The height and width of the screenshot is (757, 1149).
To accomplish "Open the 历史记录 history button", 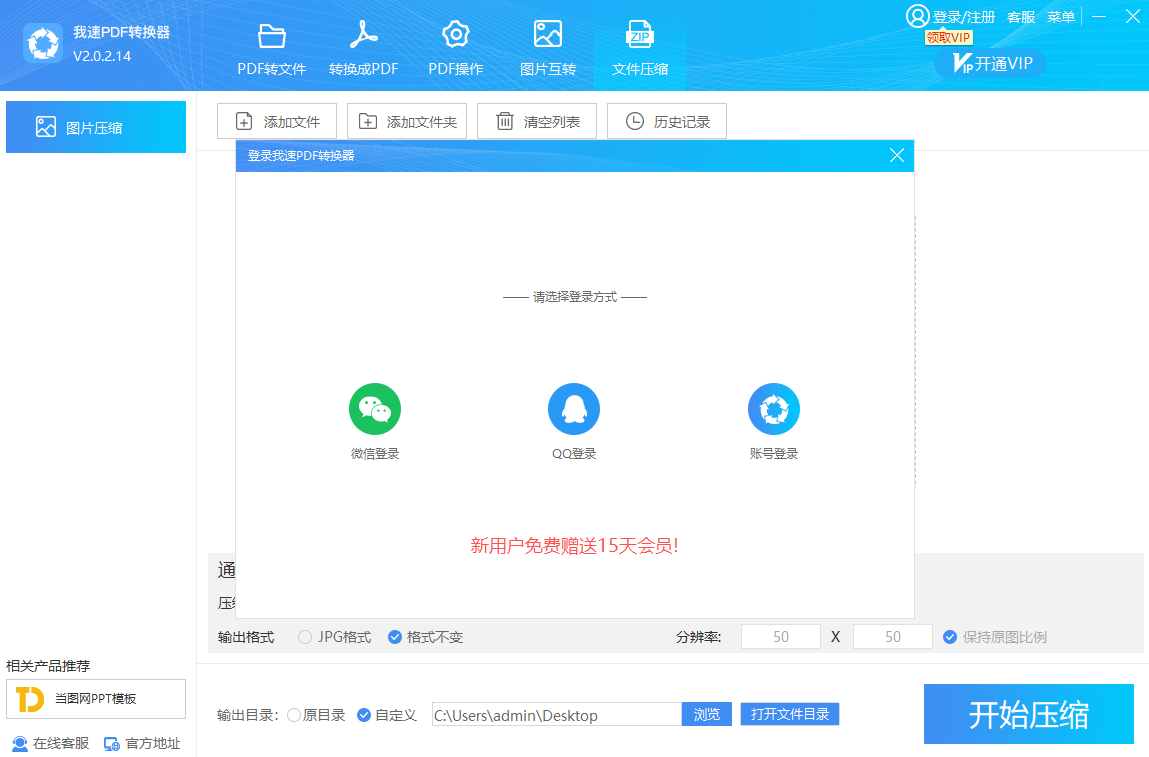I will pyautogui.click(x=667, y=121).
